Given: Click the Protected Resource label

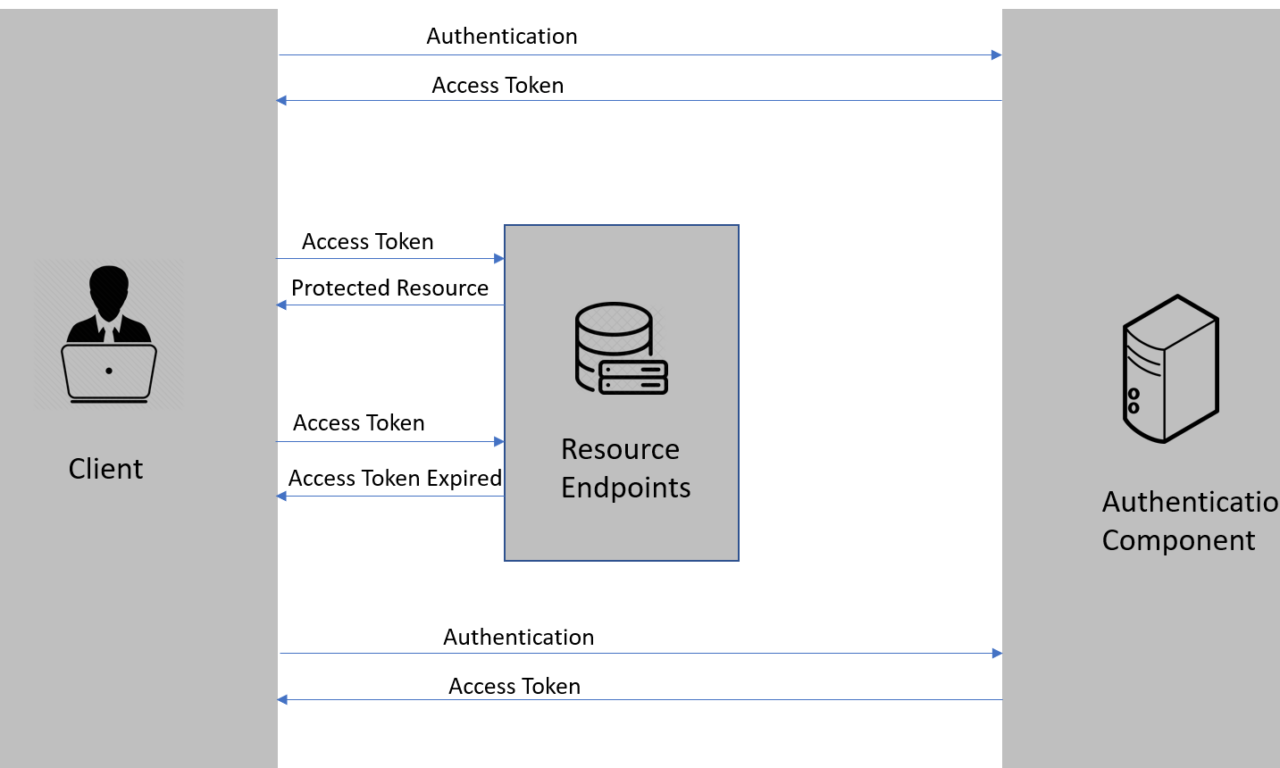Looking at the screenshot, I should pyautogui.click(x=390, y=288).
